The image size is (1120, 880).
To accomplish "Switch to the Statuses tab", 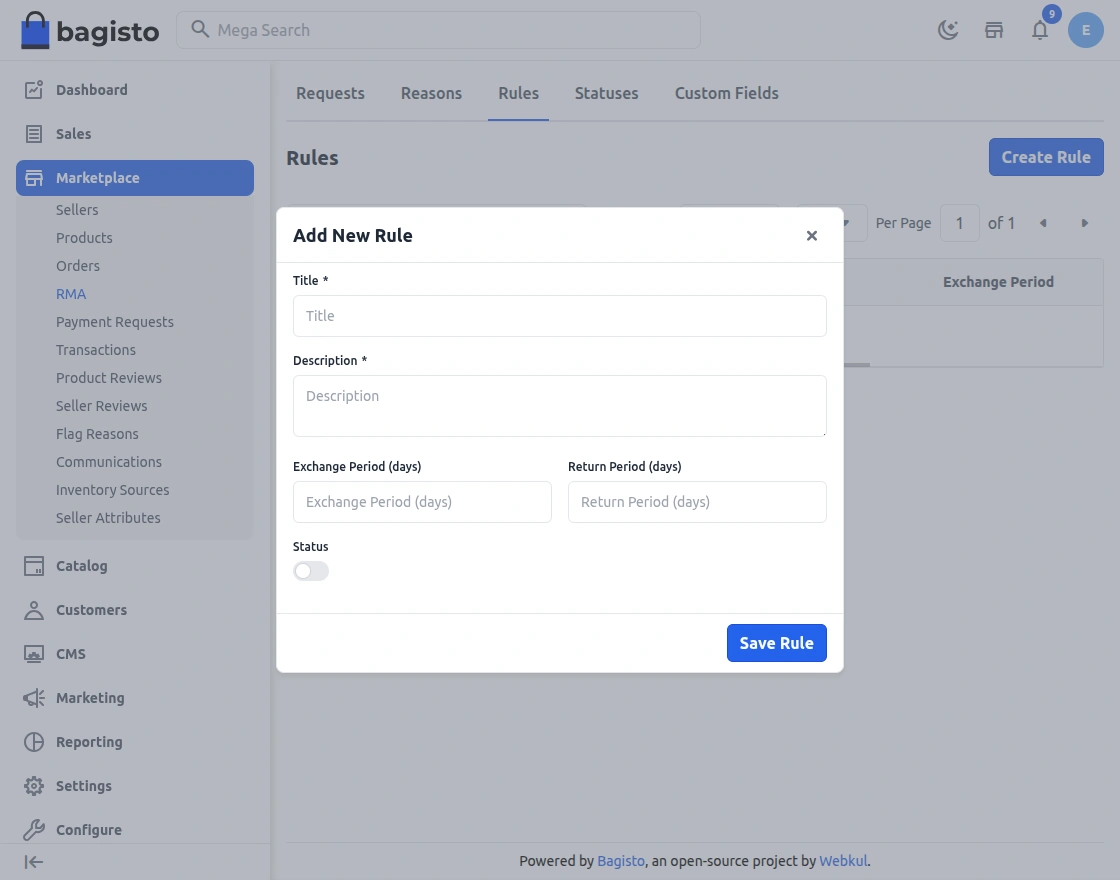I will (x=606, y=93).
